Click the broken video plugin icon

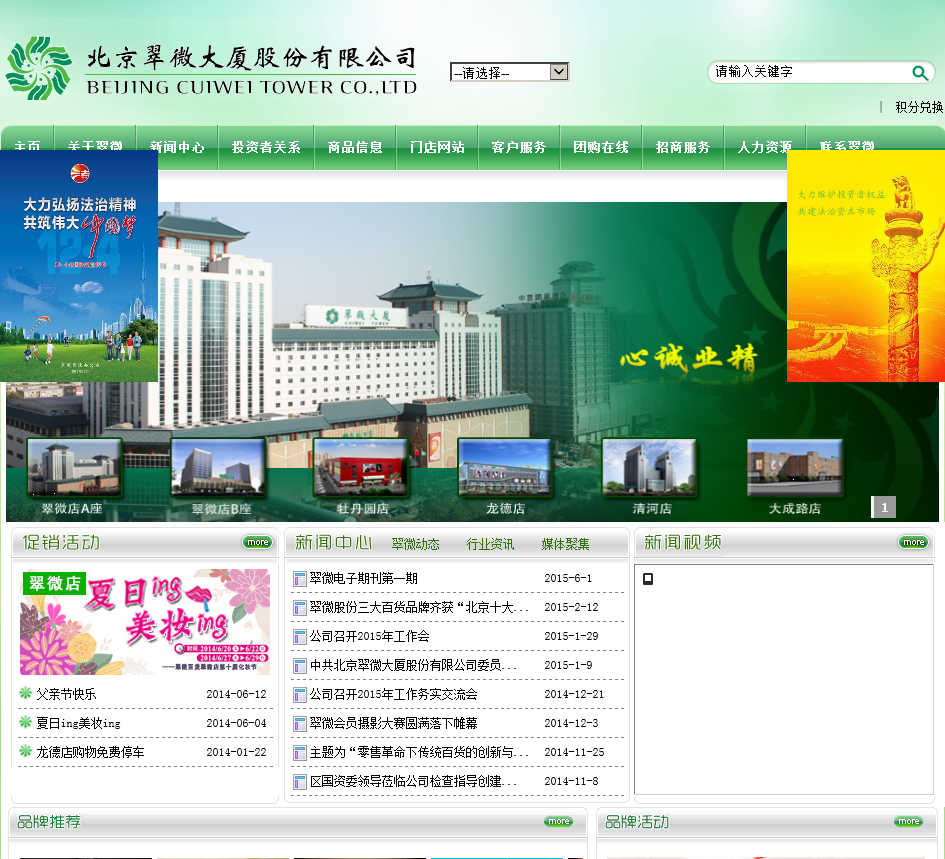648,579
